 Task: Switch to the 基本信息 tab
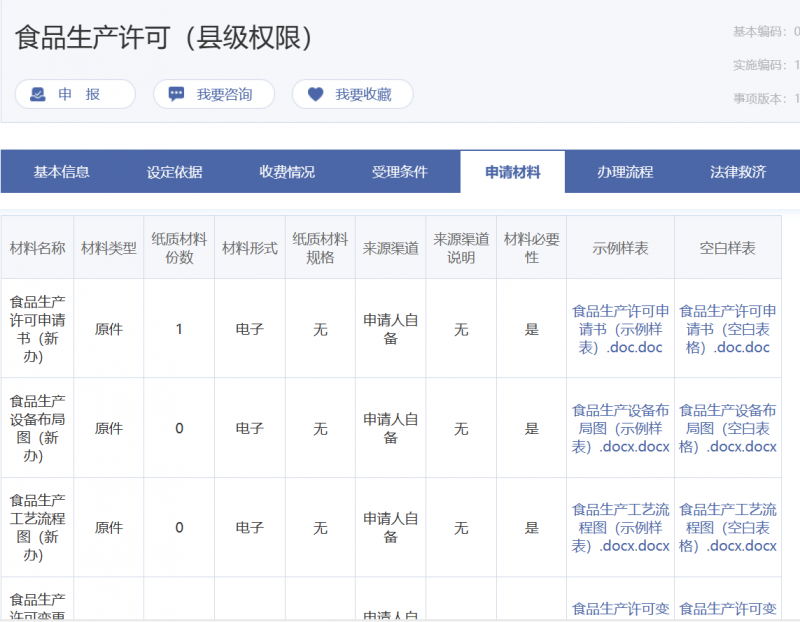point(62,172)
